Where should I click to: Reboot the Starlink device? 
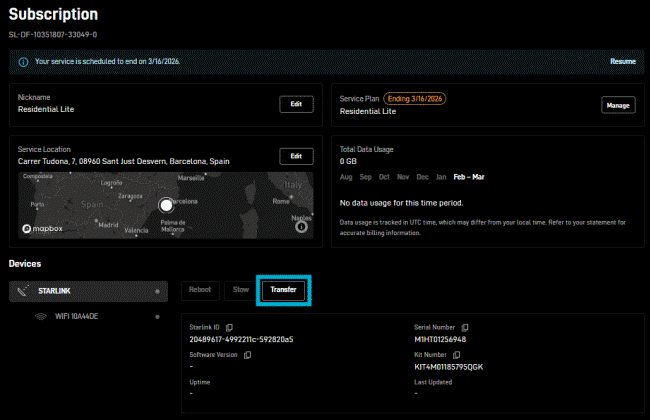(200, 290)
